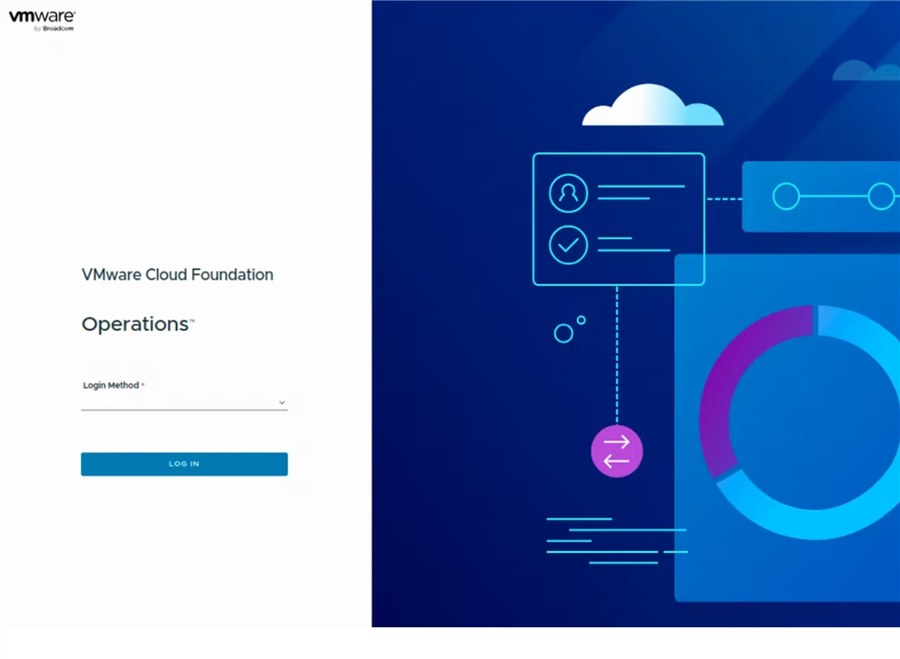Click the LOG IN button
The image size is (900, 659).
point(184,464)
